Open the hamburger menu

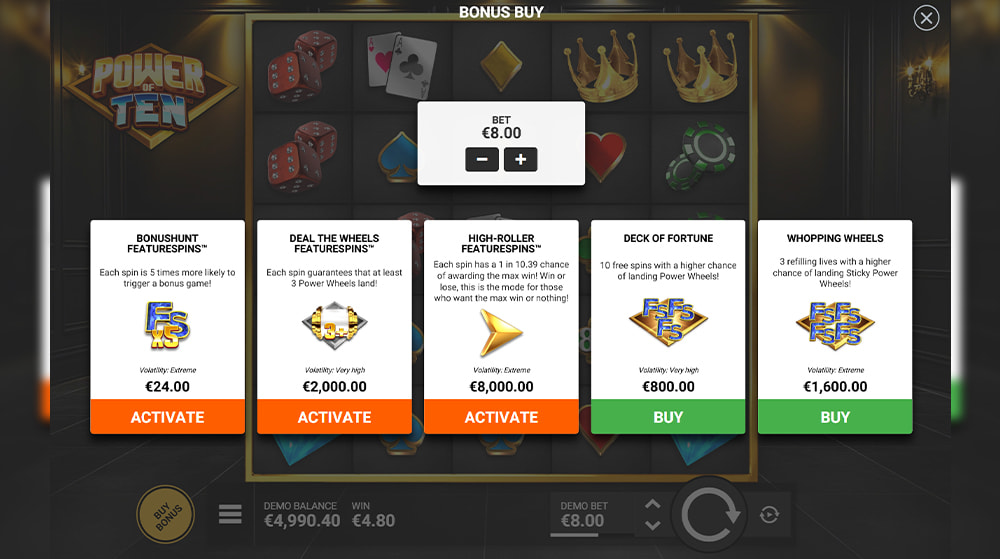(x=230, y=514)
